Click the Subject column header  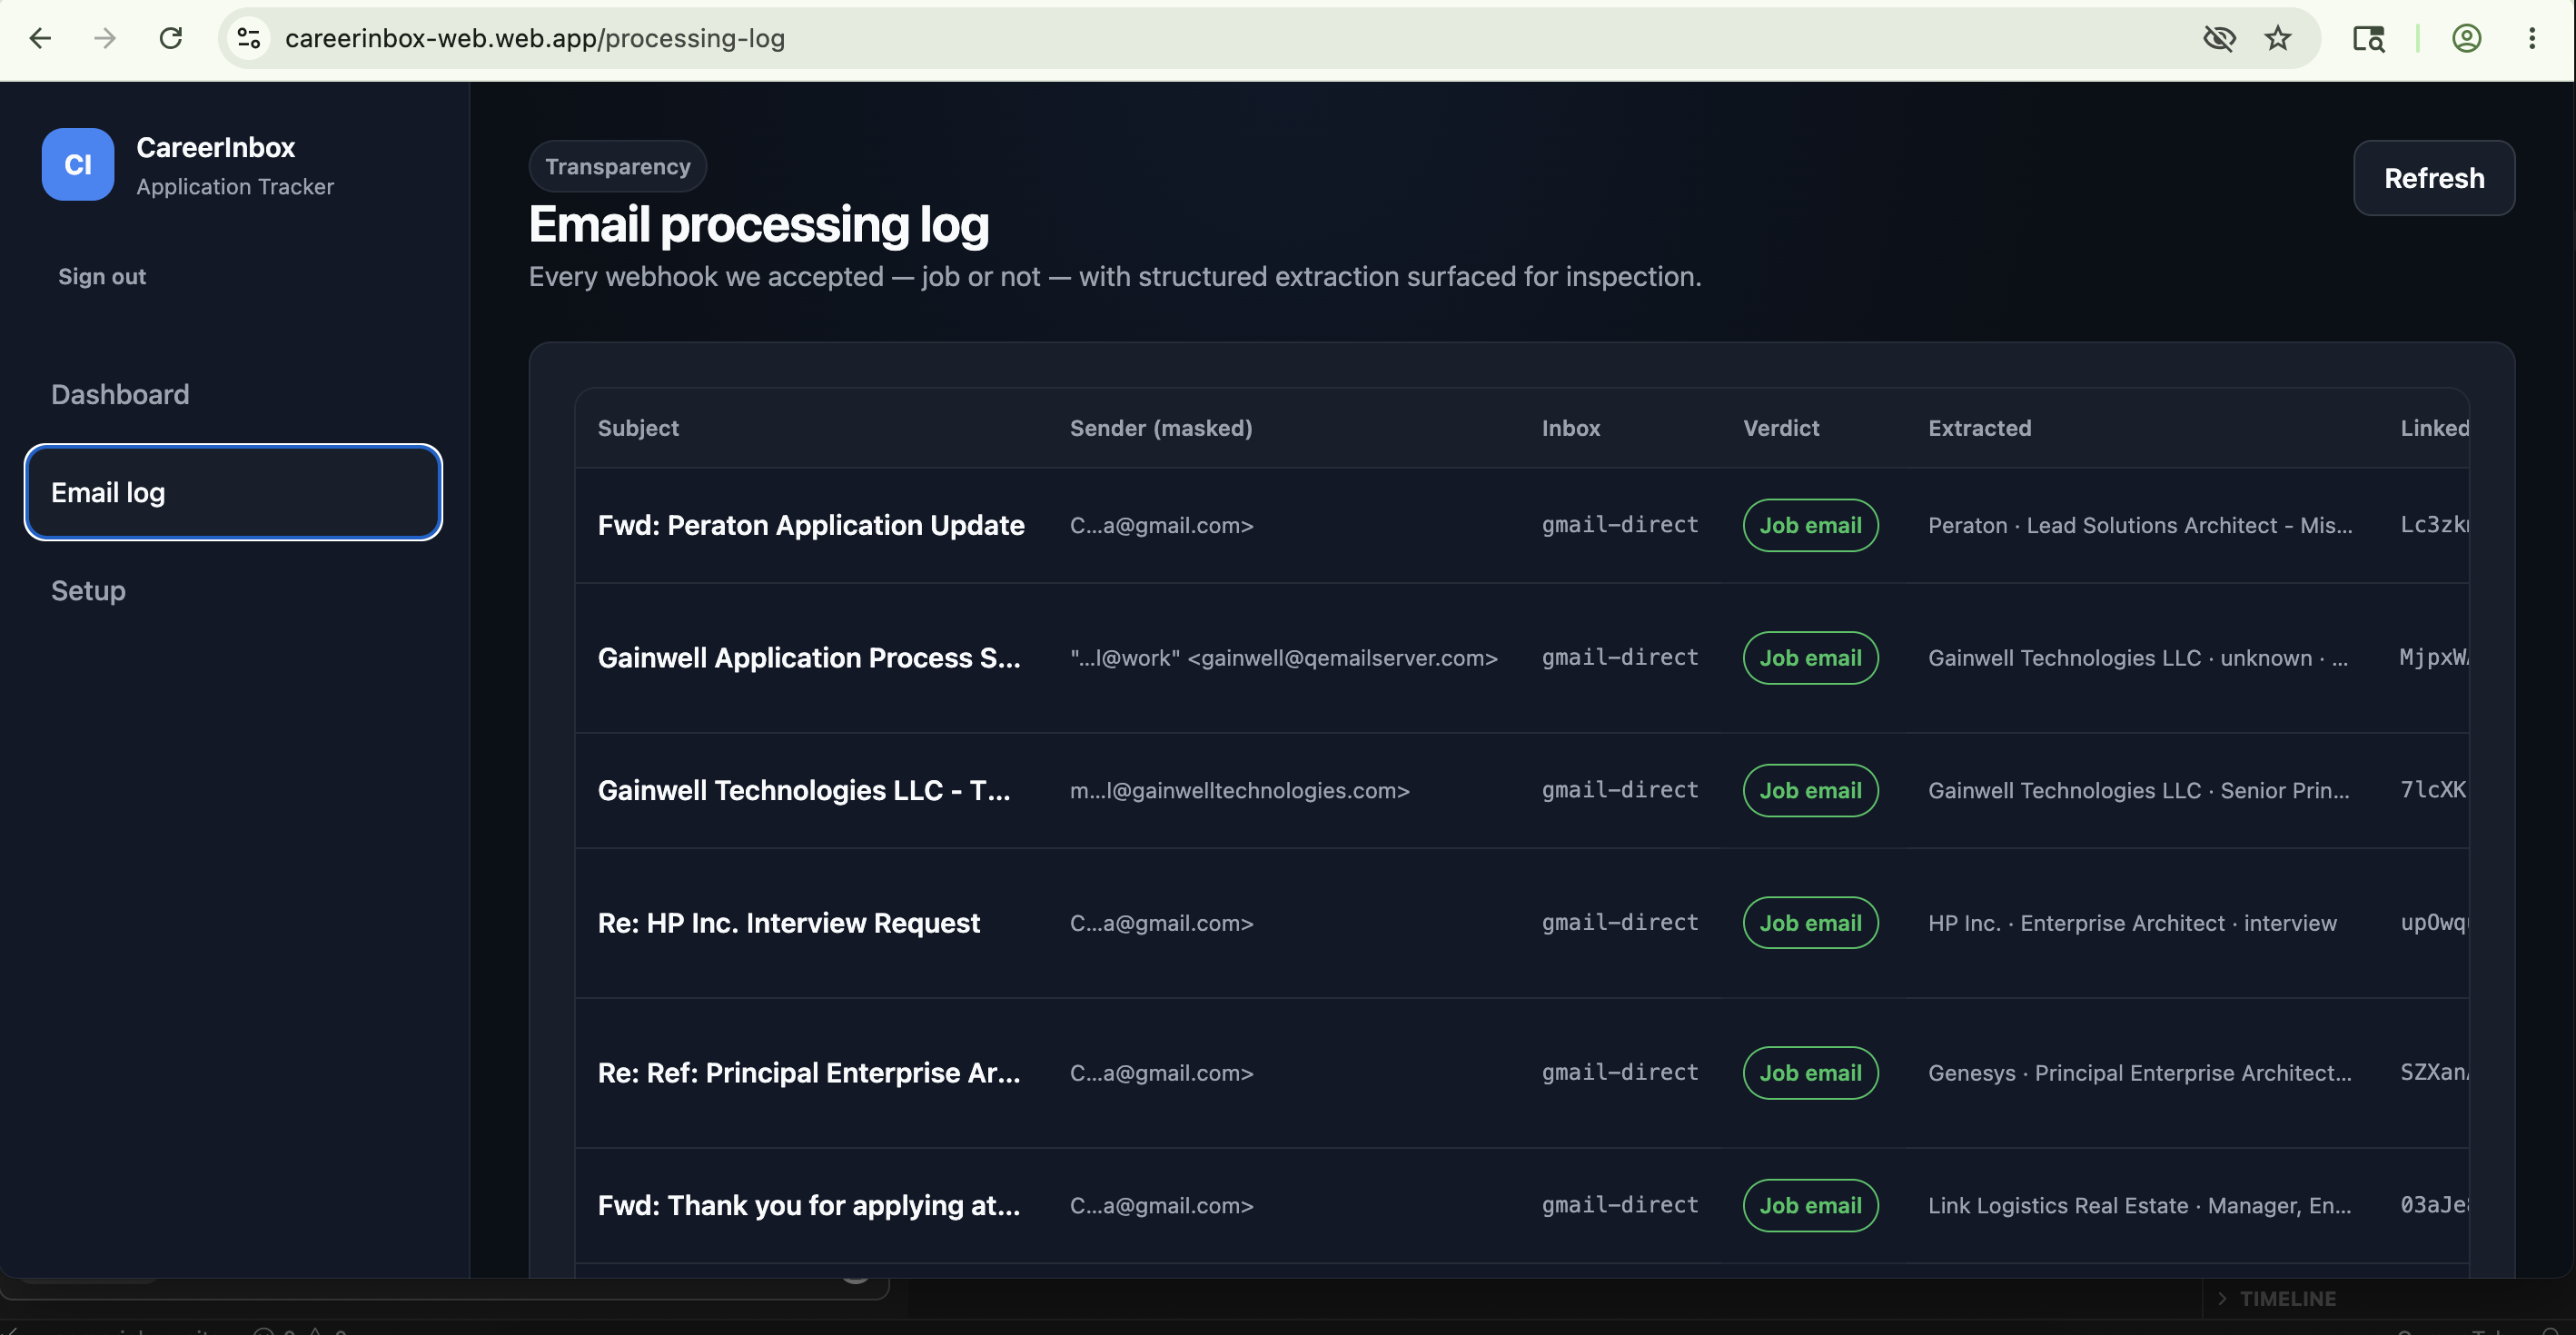[638, 428]
